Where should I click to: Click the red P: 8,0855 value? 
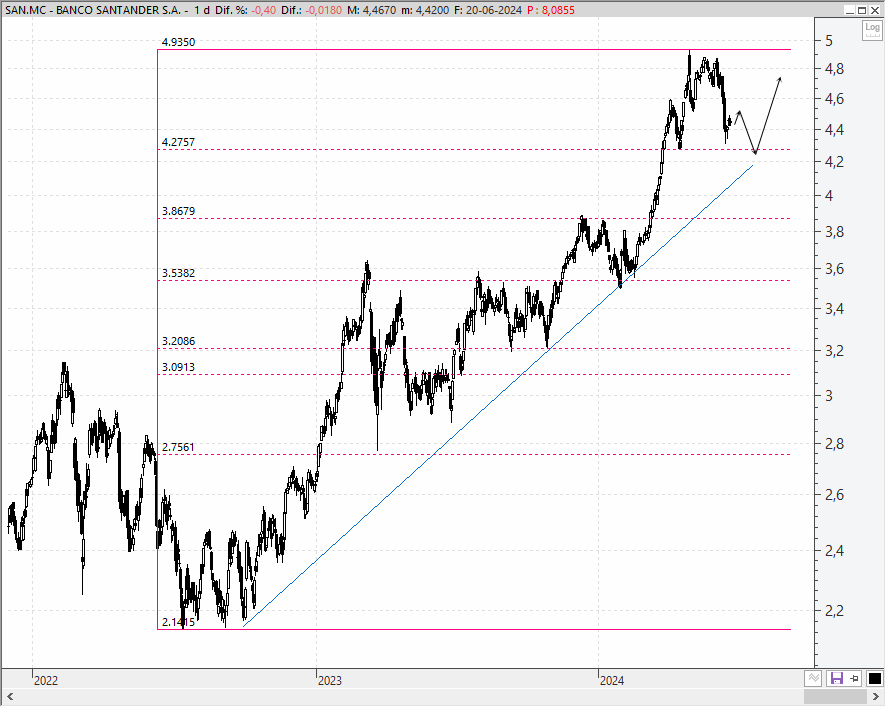[x=551, y=10]
